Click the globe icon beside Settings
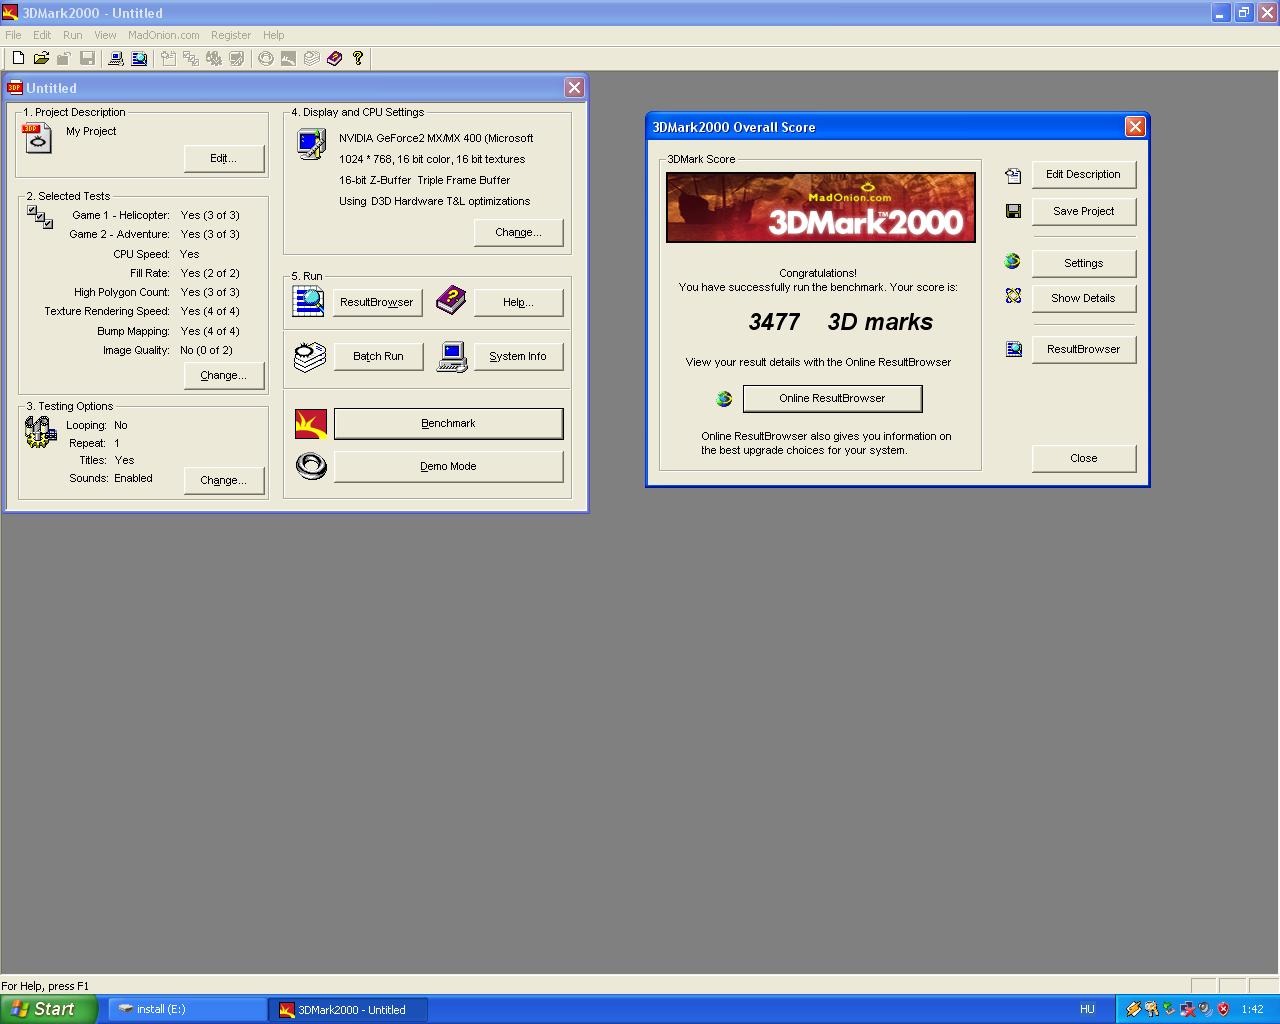This screenshot has width=1280, height=1024. [x=1012, y=261]
